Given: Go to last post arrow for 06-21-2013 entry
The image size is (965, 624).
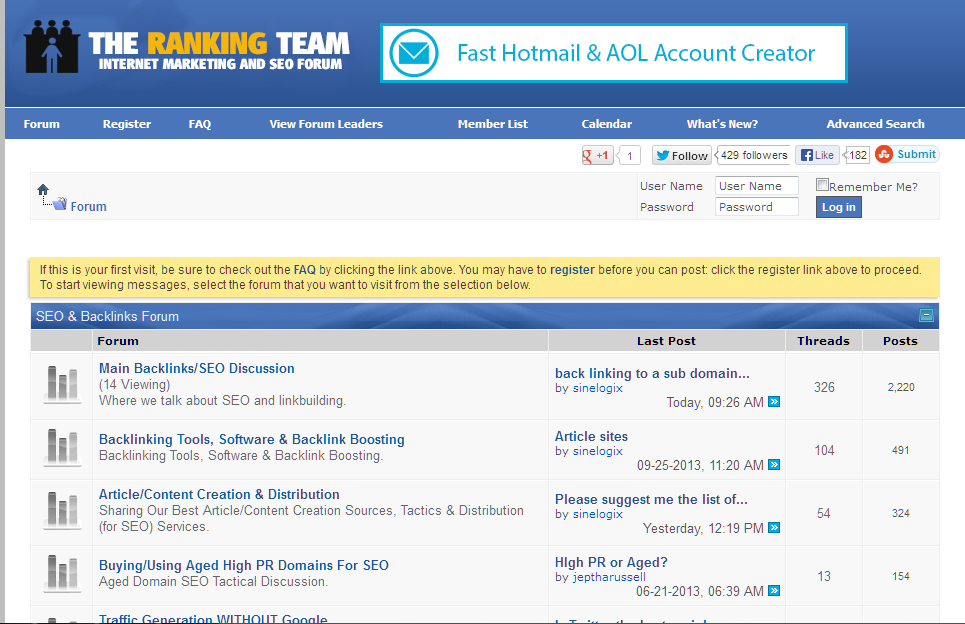Looking at the screenshot, I should (774, 591).
